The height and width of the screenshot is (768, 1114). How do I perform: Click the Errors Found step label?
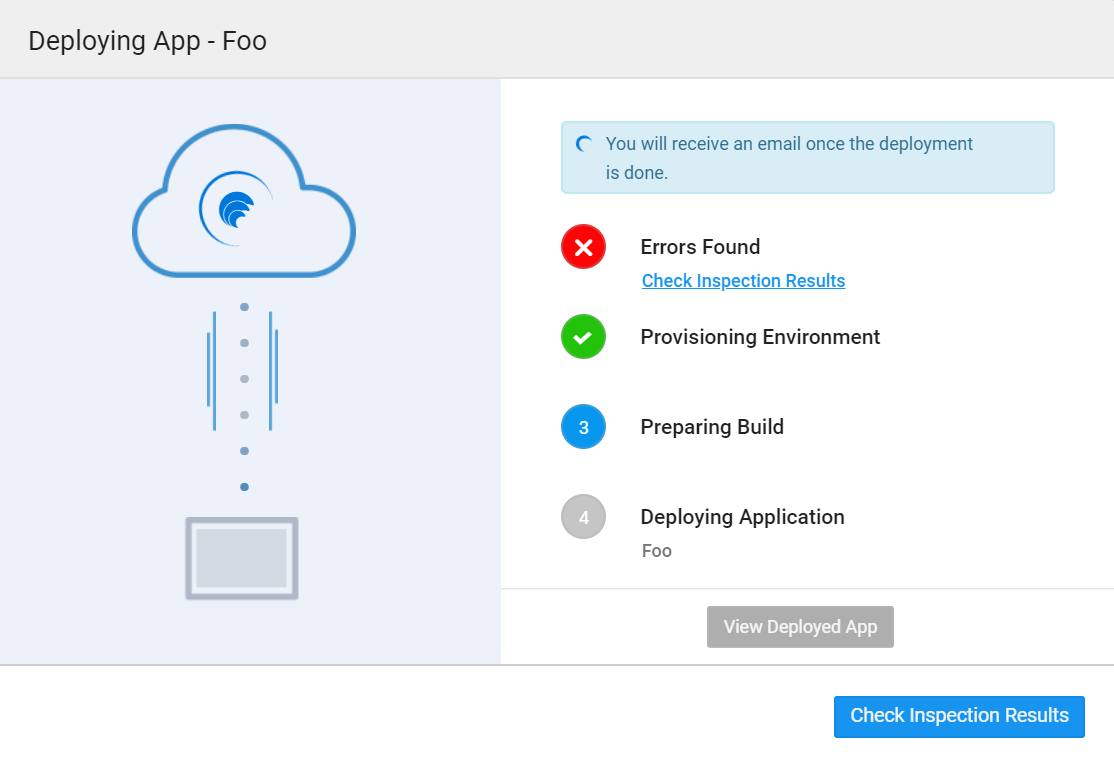pyautogui.click(x=700, y=247)
